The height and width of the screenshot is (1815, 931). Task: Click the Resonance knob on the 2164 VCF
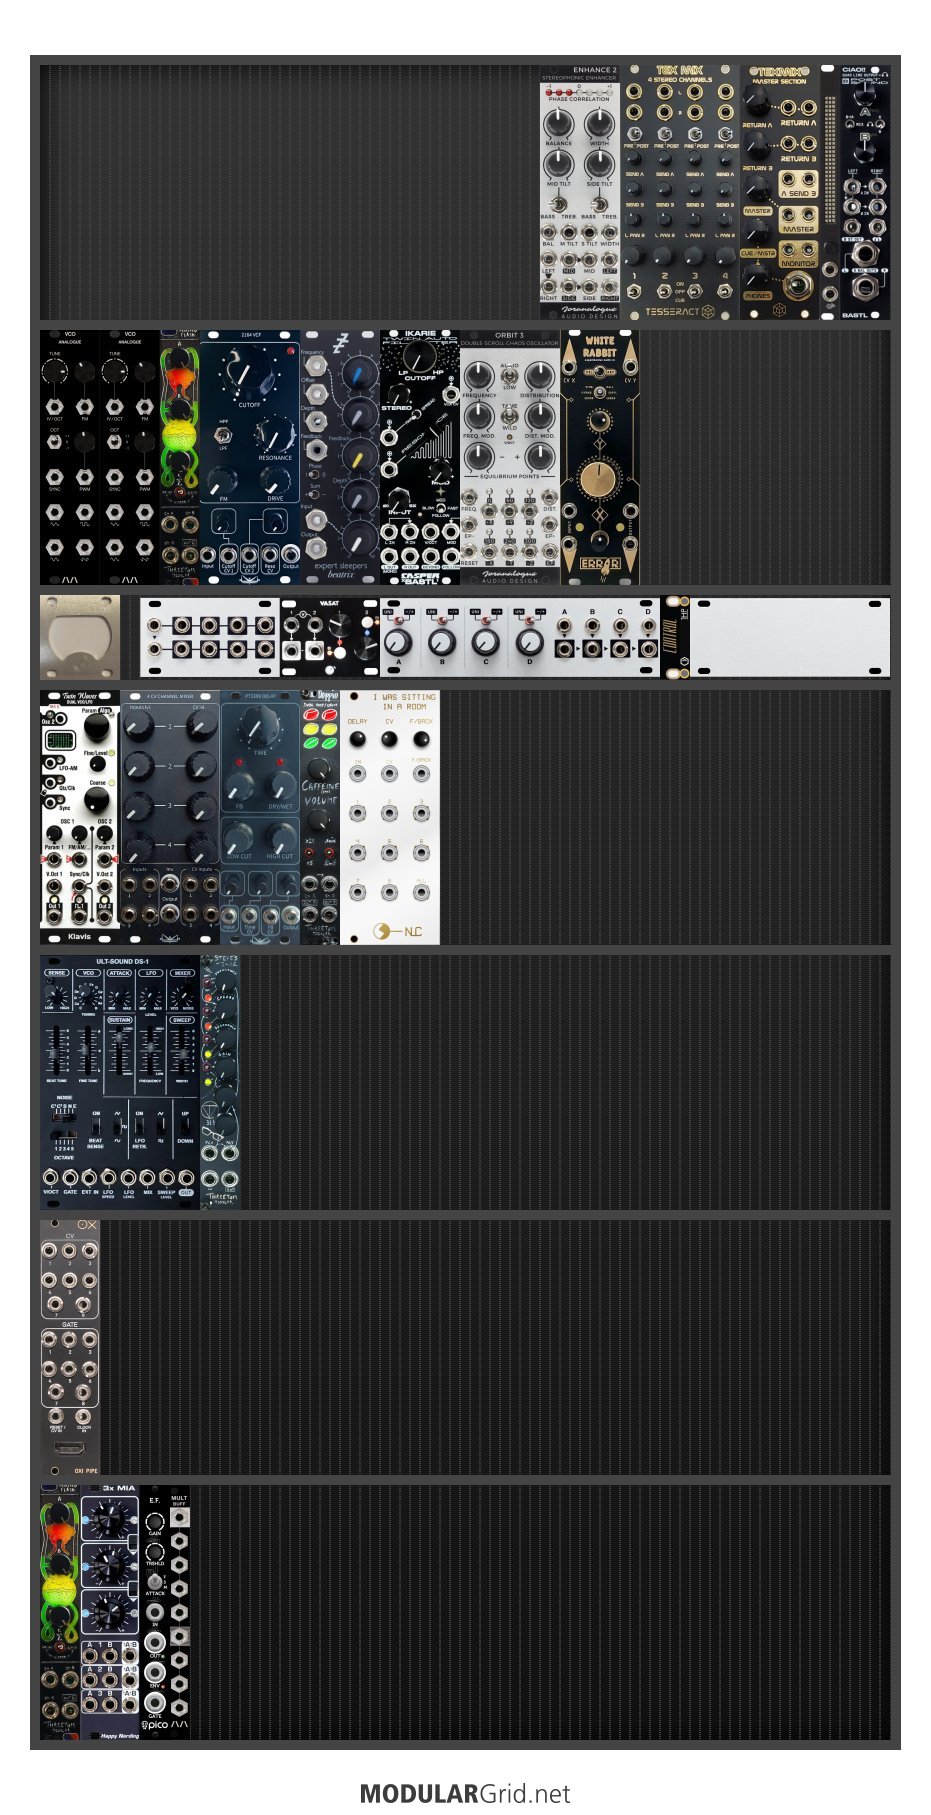pos(275,434)
